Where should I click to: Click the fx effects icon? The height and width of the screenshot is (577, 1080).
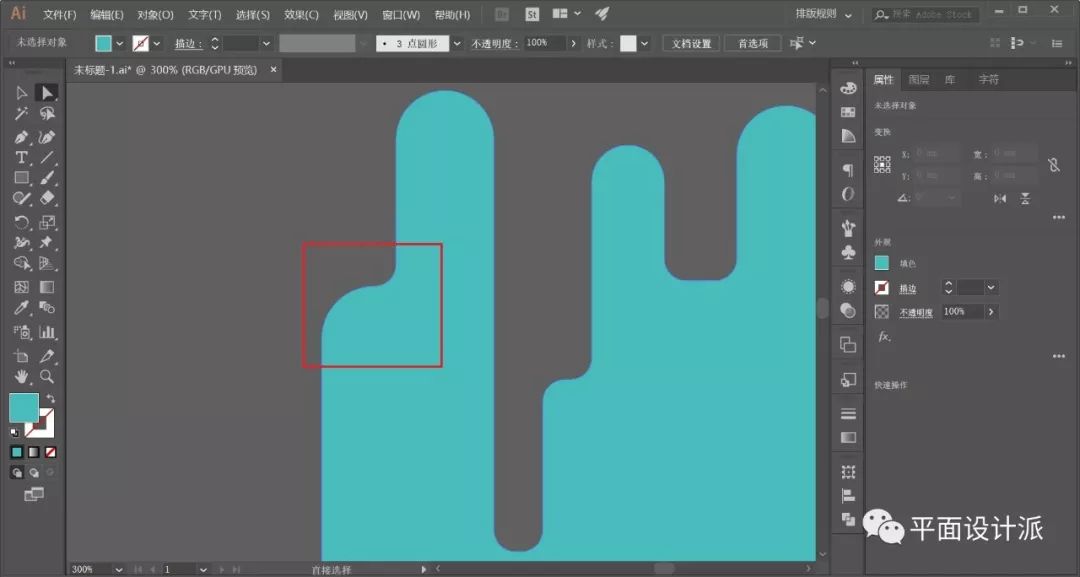pos(883,337)
